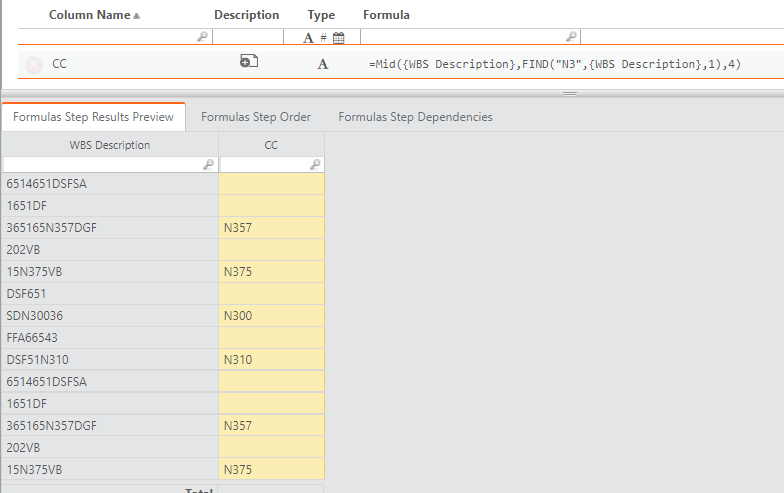Sort by Column Name header
Image resolution: width=784 pixels, height=493 pixels.
click(94, 15)
